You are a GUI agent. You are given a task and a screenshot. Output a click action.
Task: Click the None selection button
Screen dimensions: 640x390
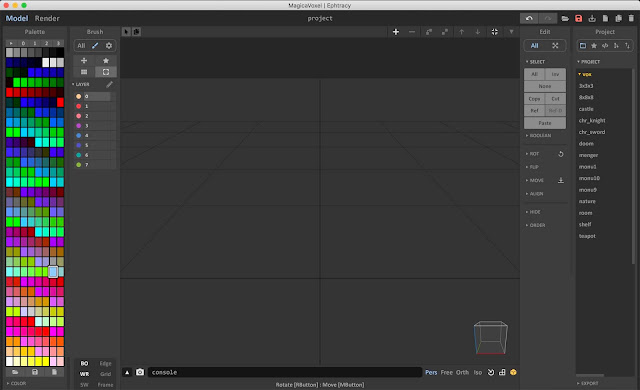tap(545, 86)
